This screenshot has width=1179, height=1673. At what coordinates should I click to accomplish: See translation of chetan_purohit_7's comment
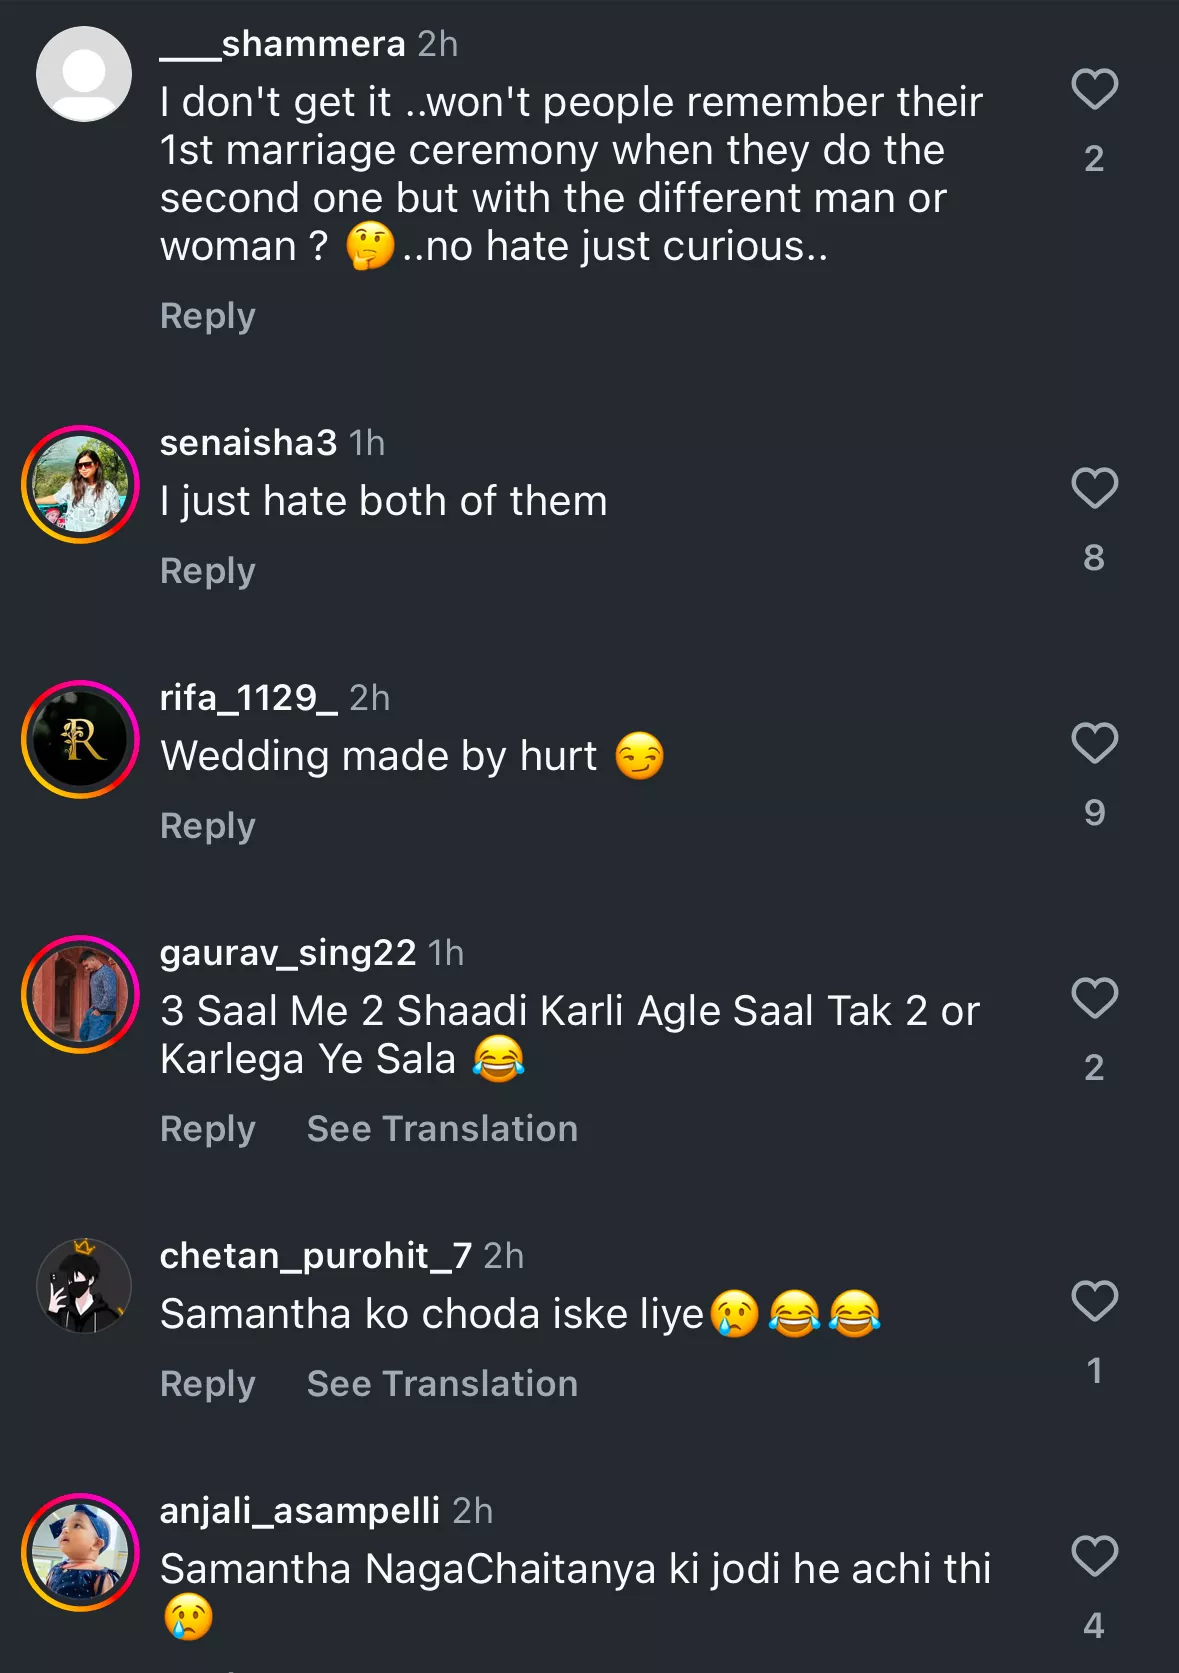[442, 1384]
